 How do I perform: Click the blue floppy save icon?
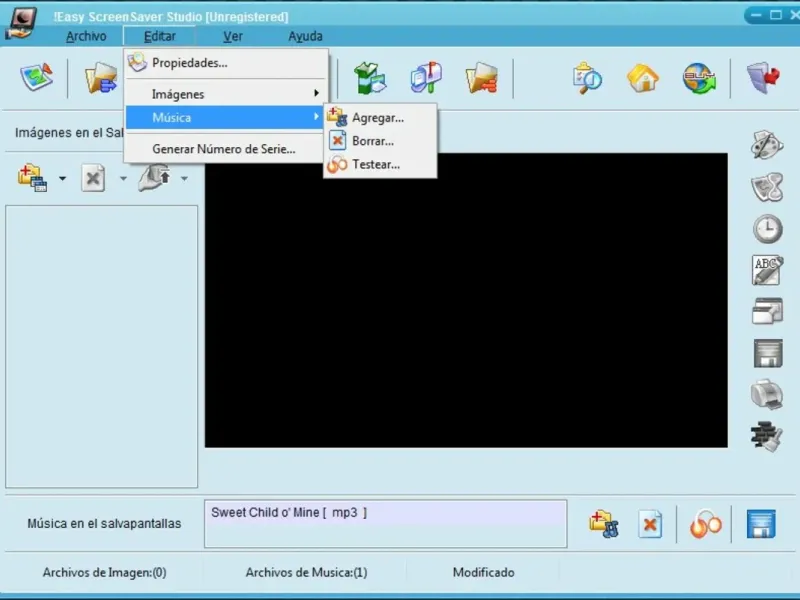click(761, 524)
